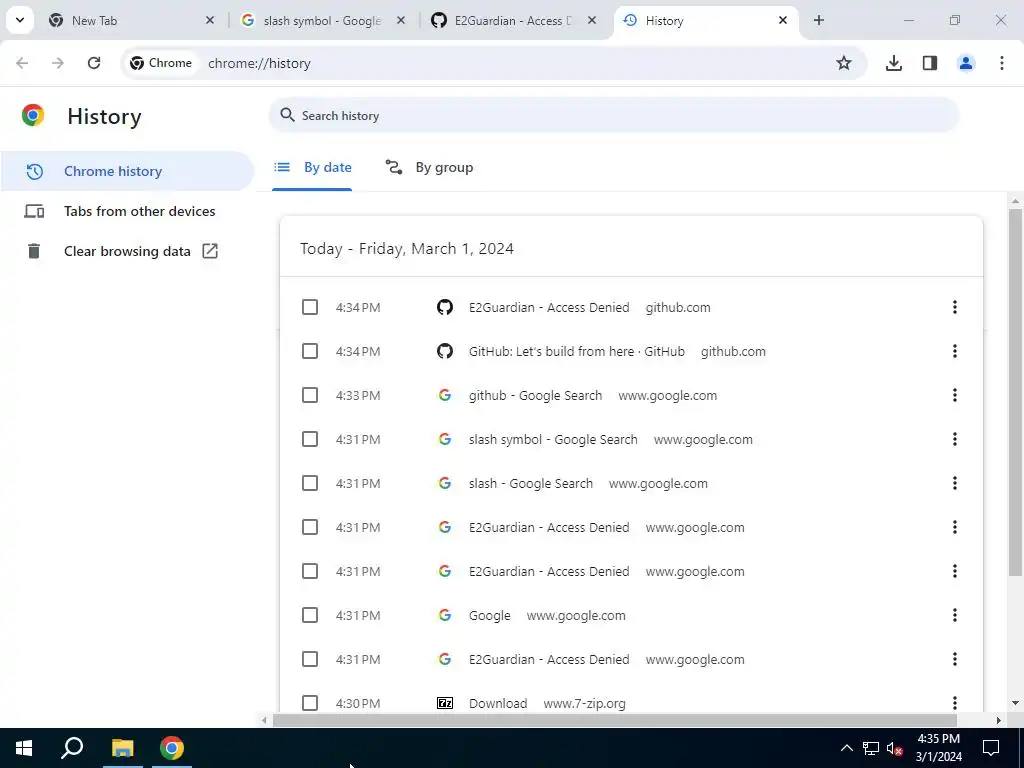This screenshot has width=1024, height=768.
Task: Select Chrome history in sidebar
Action: (x=127, y=171)
